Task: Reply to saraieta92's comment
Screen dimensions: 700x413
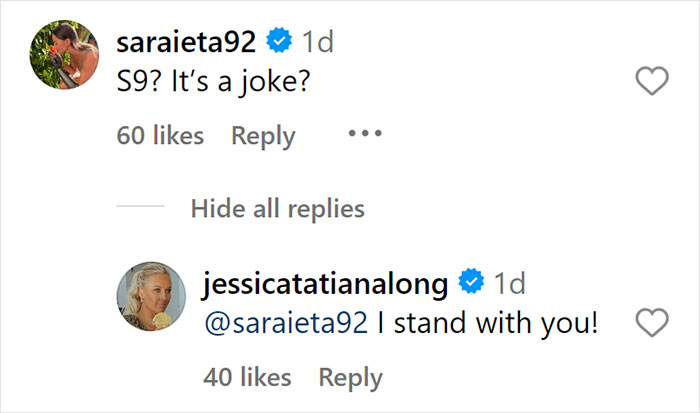Action: tap(263, 135)
